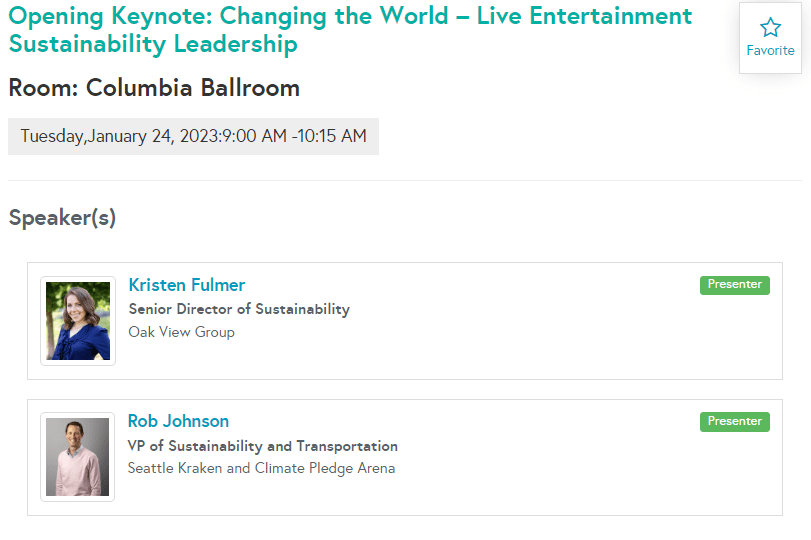Click the 9:00 AM -10:15 AM time text
The image size is (811, 540).
(x=294, y=136)
